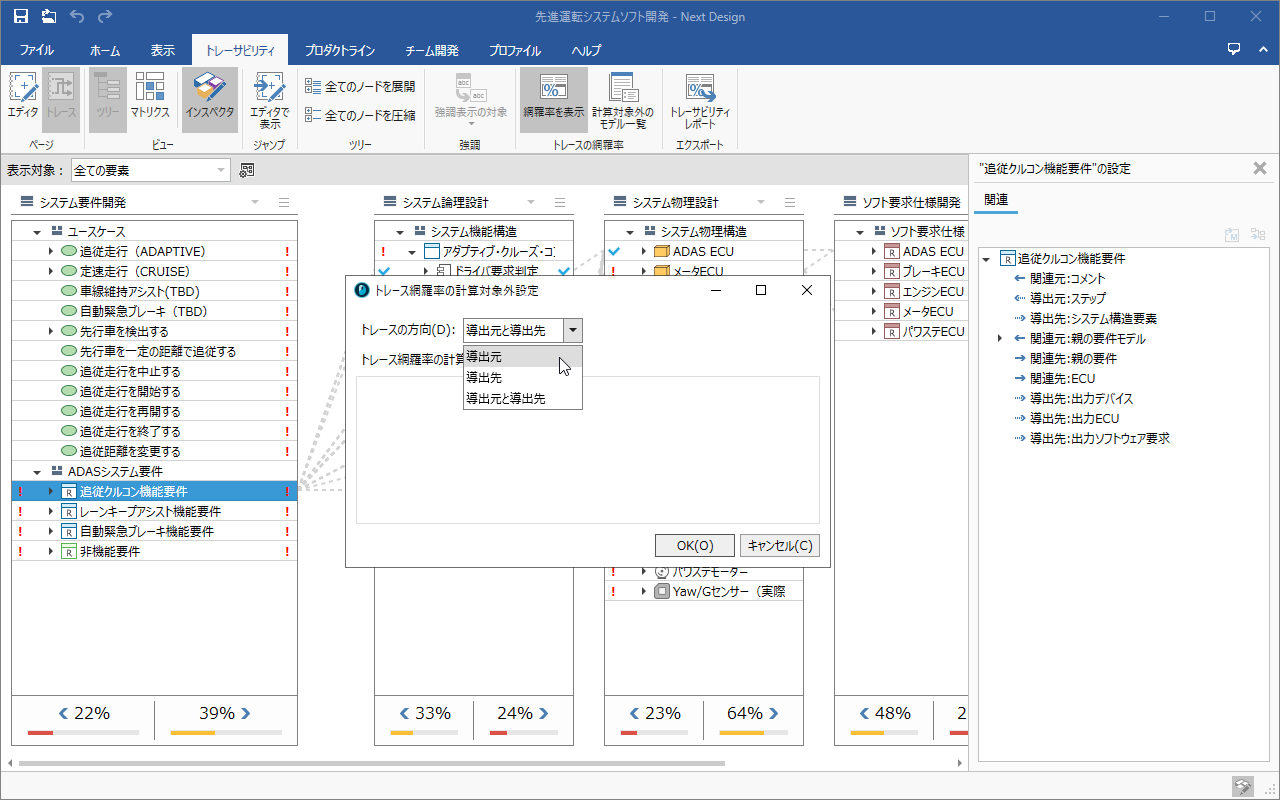This screenshot has width=1280, height=800.
Task: Click 全てのノードを圧縮
Action: click(x=360, y=115)
